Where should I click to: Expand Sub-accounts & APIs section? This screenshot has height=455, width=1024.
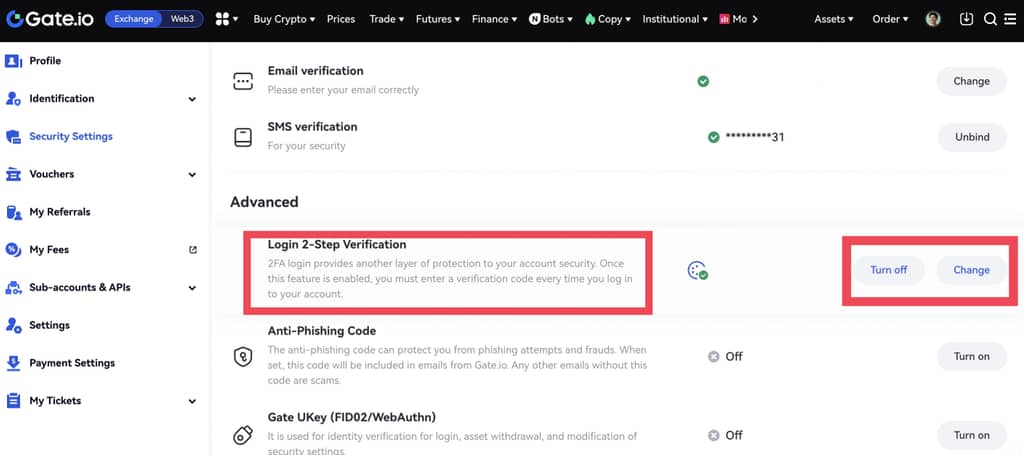(x=192, y=288)
